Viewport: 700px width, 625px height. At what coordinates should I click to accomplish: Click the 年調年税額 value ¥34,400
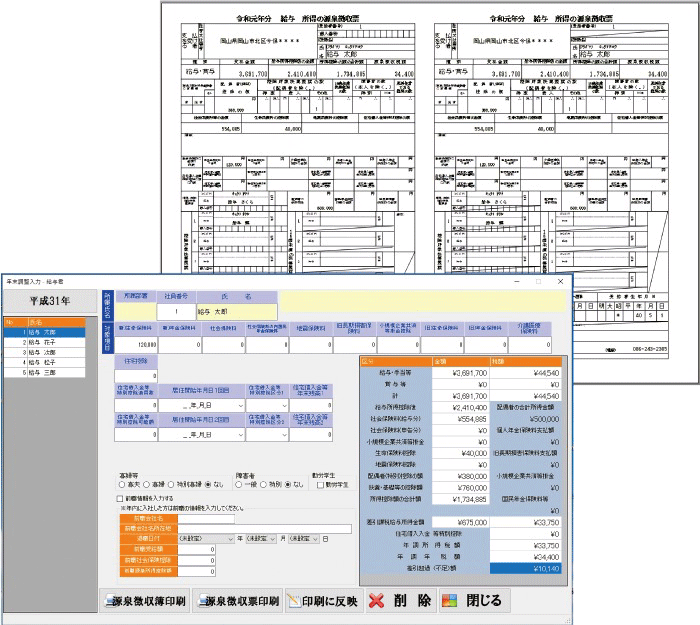click(525, 557)
